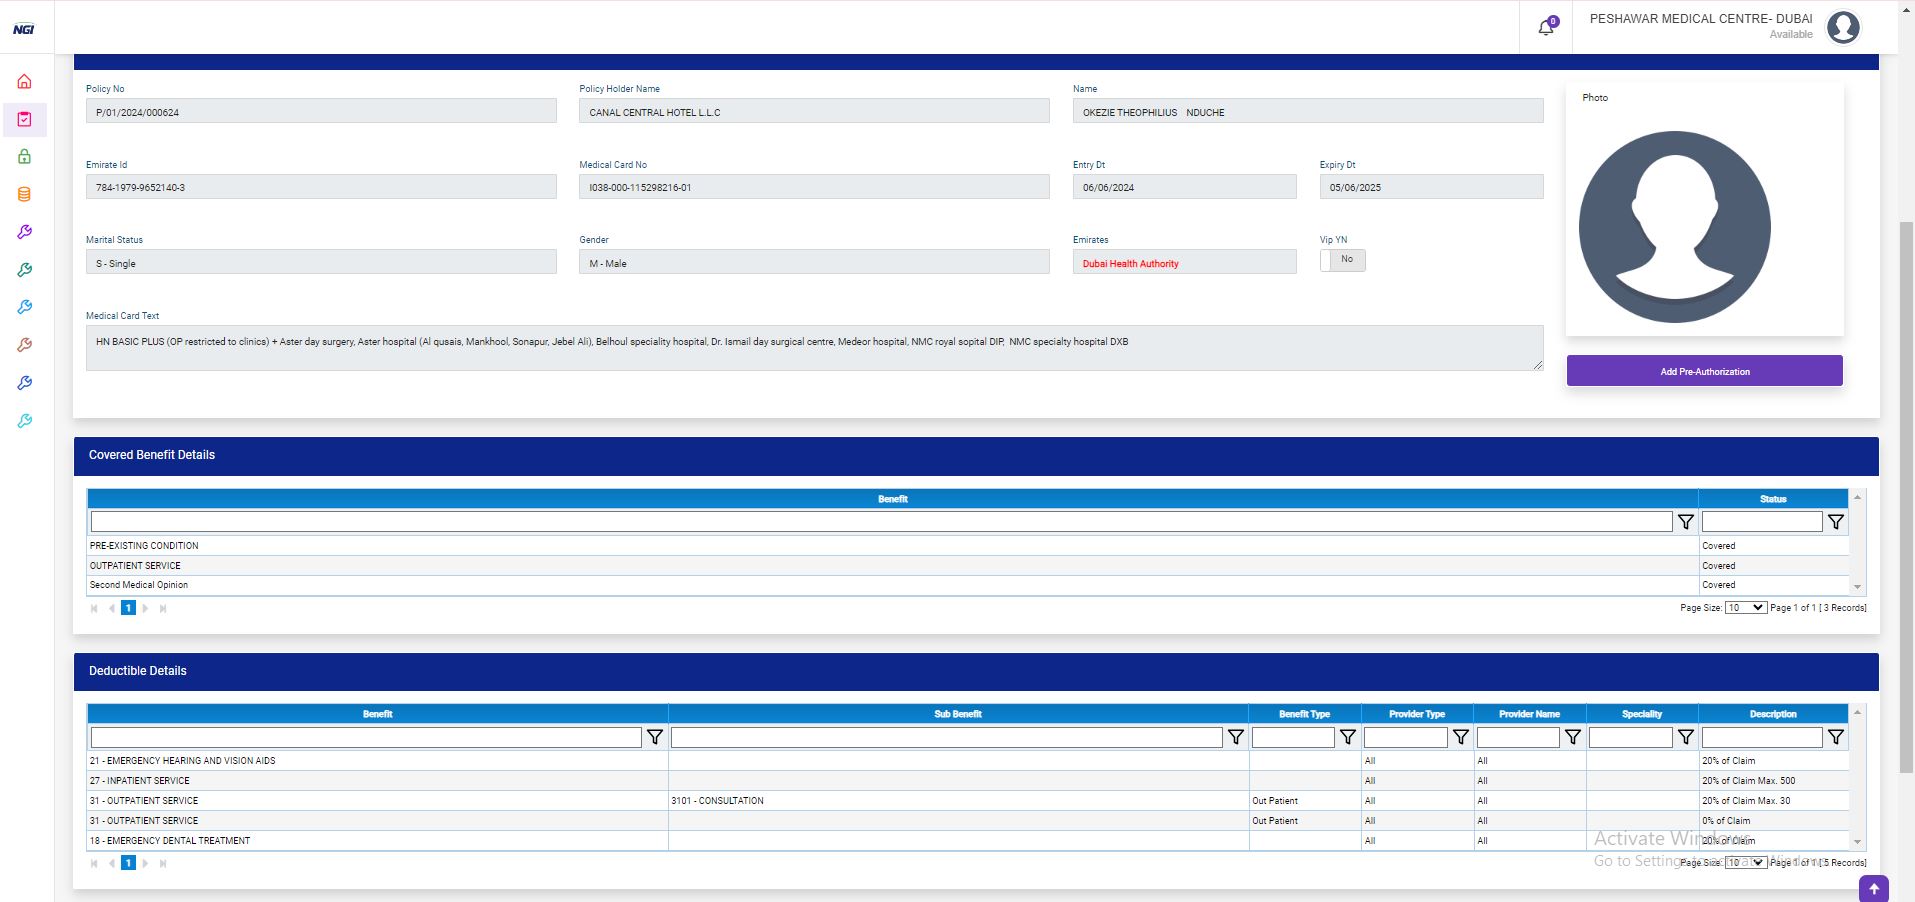The image size is (1915, 902).
Task: Click the filter icon for Status column
Action: point(1835,522)
